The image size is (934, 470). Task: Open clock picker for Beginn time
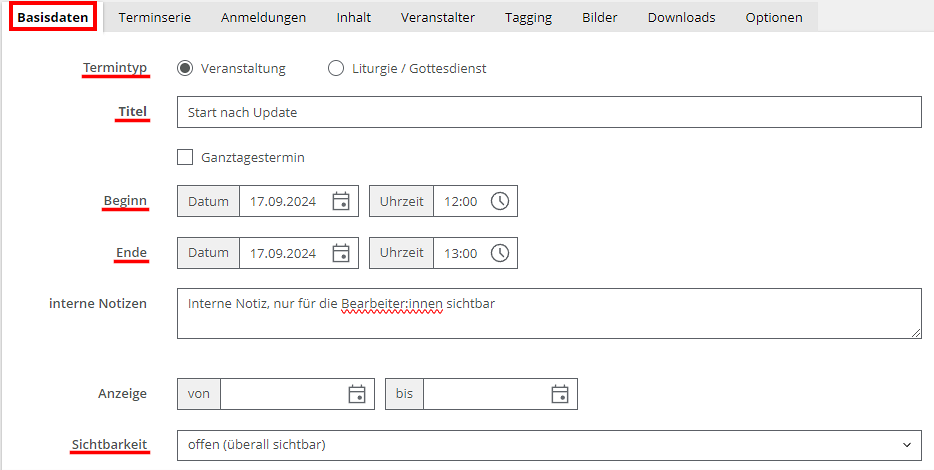pos(500,201)
